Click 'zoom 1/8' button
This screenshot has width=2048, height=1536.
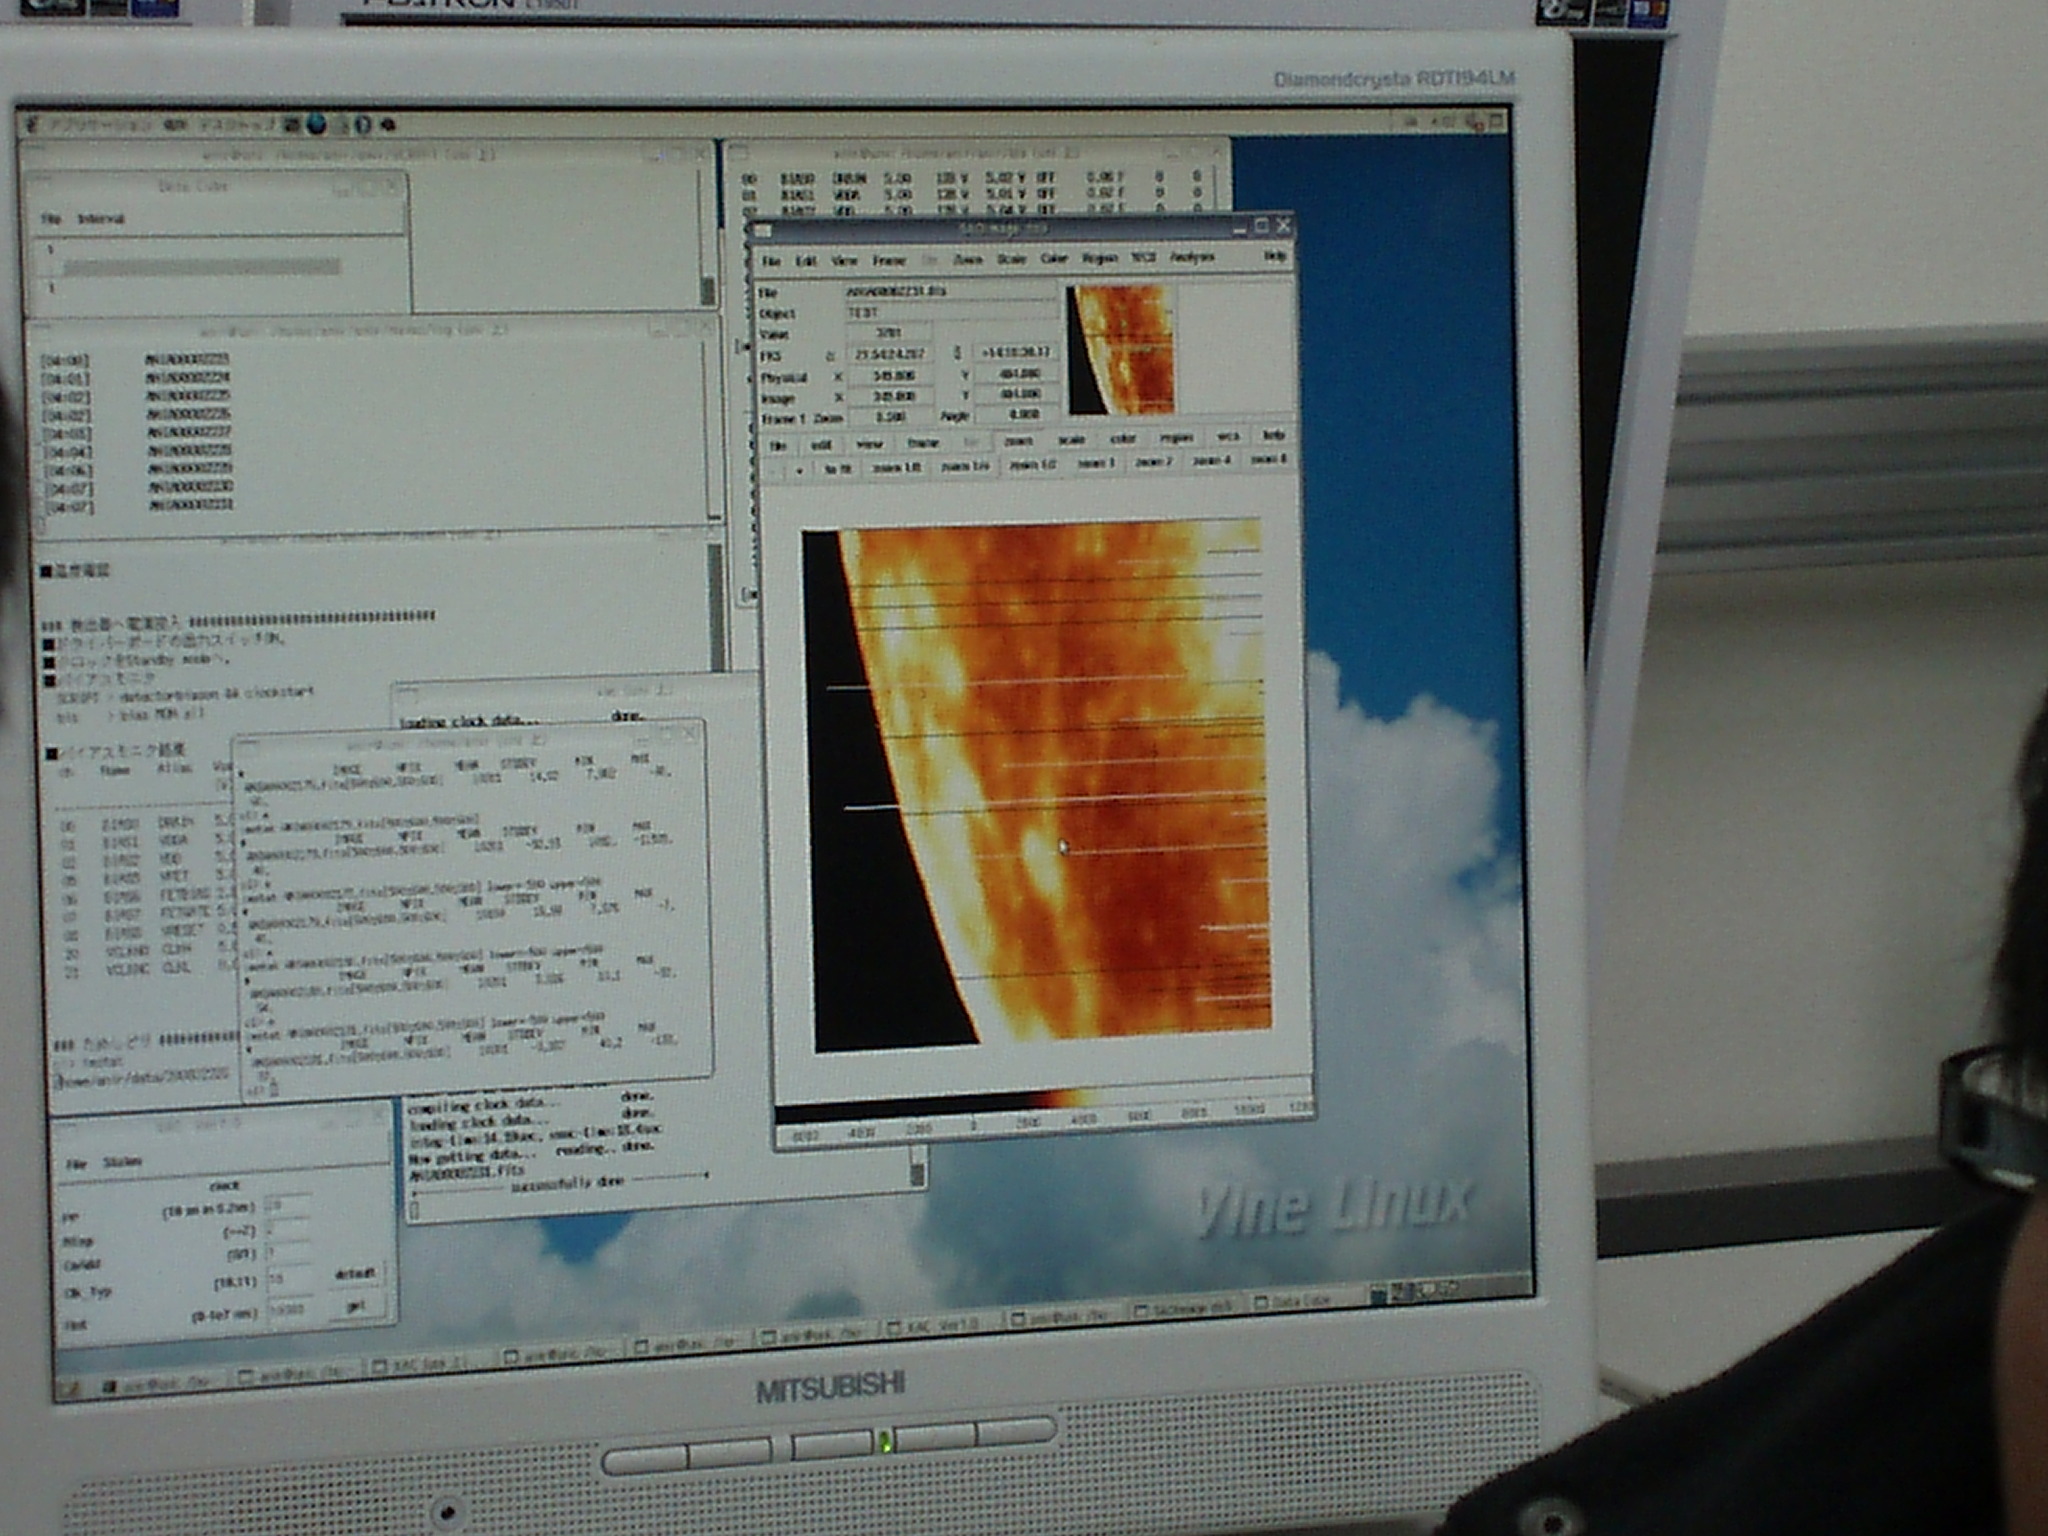[x=896, y=467]
